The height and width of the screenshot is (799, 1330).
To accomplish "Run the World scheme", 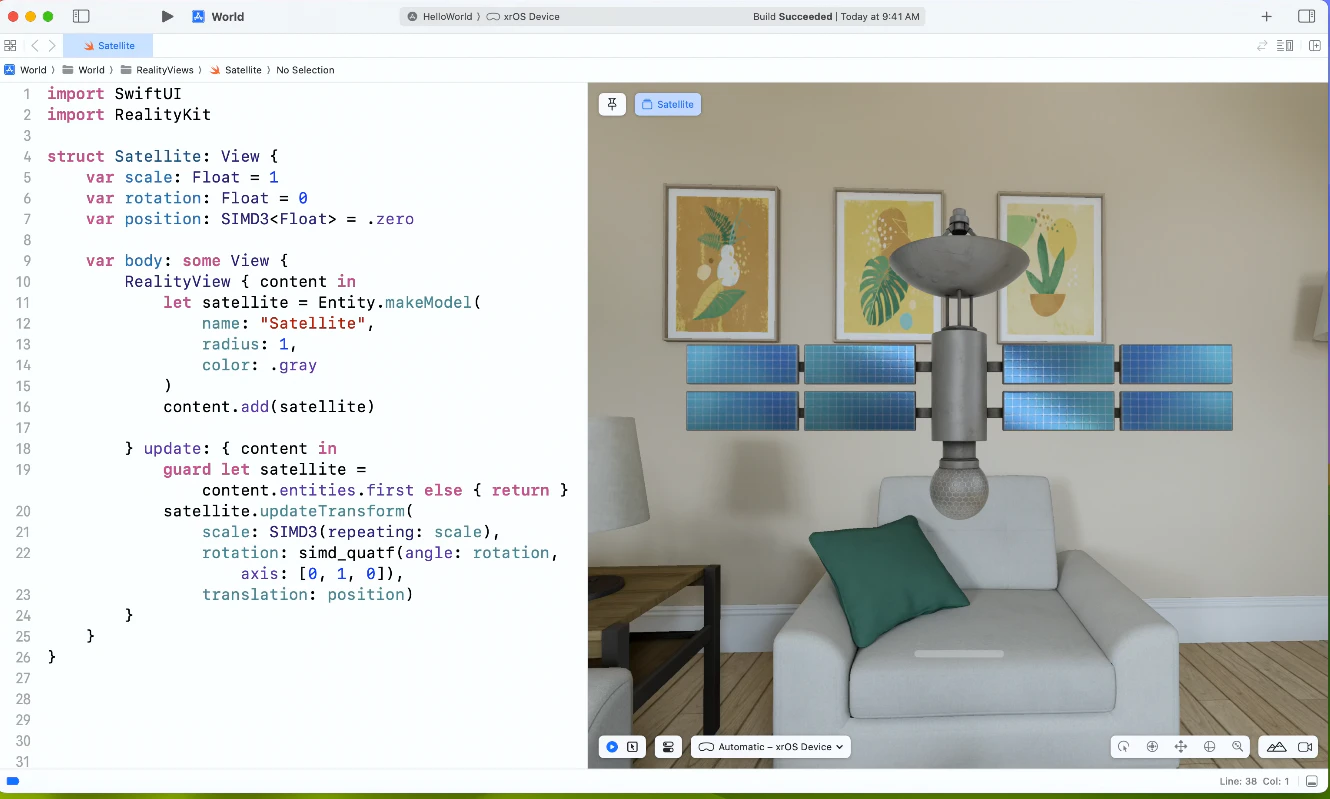I will point(167,16).
